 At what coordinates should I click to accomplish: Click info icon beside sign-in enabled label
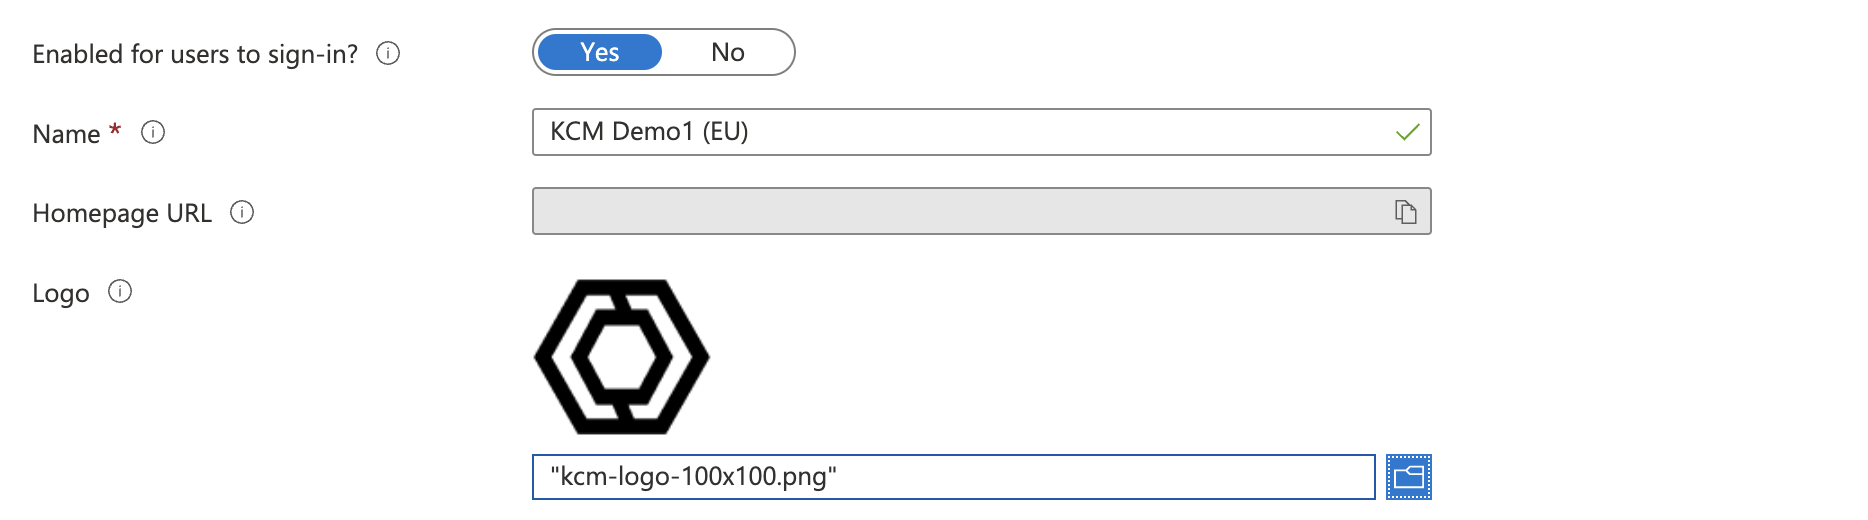[x=388, y=53]
